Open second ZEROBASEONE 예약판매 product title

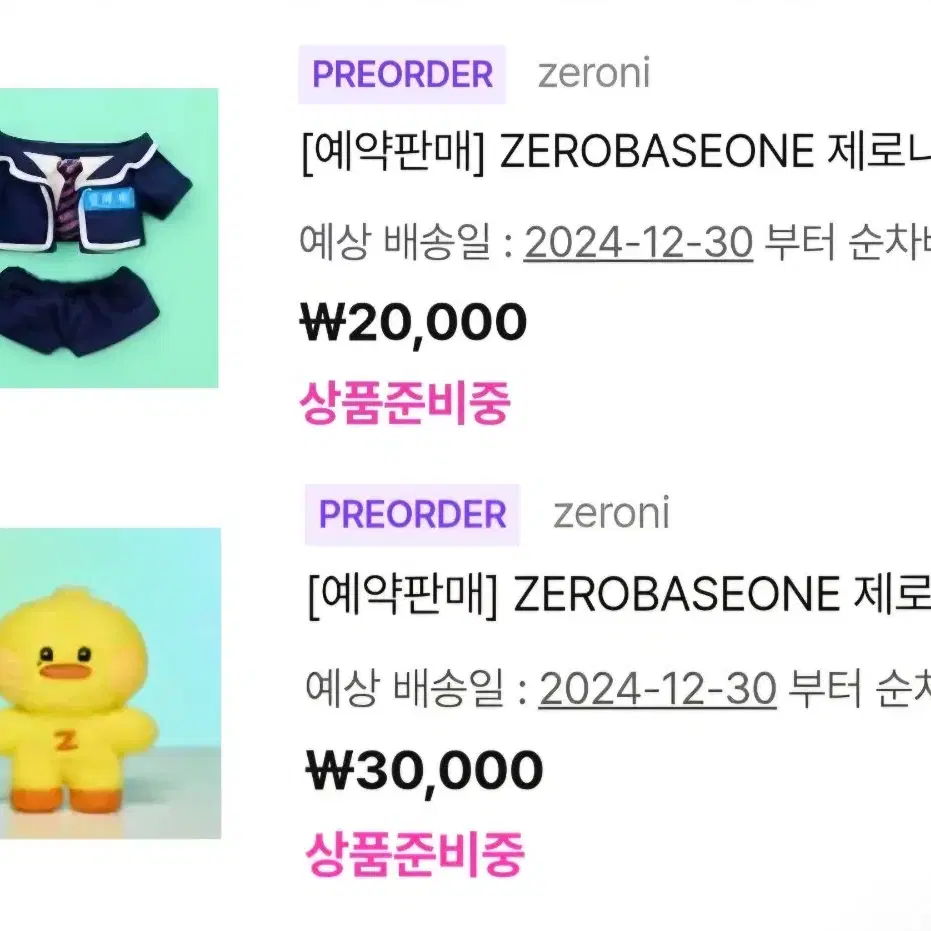click(619, 595)
